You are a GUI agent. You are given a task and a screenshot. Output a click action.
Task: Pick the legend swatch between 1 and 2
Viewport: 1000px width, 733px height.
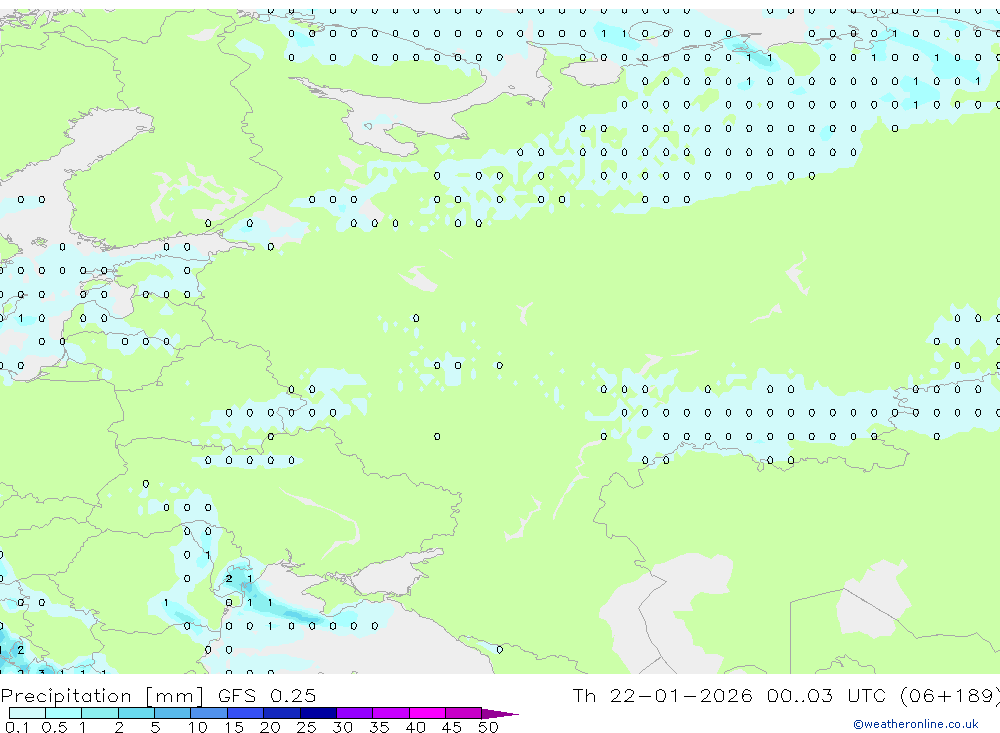(100, 713)
